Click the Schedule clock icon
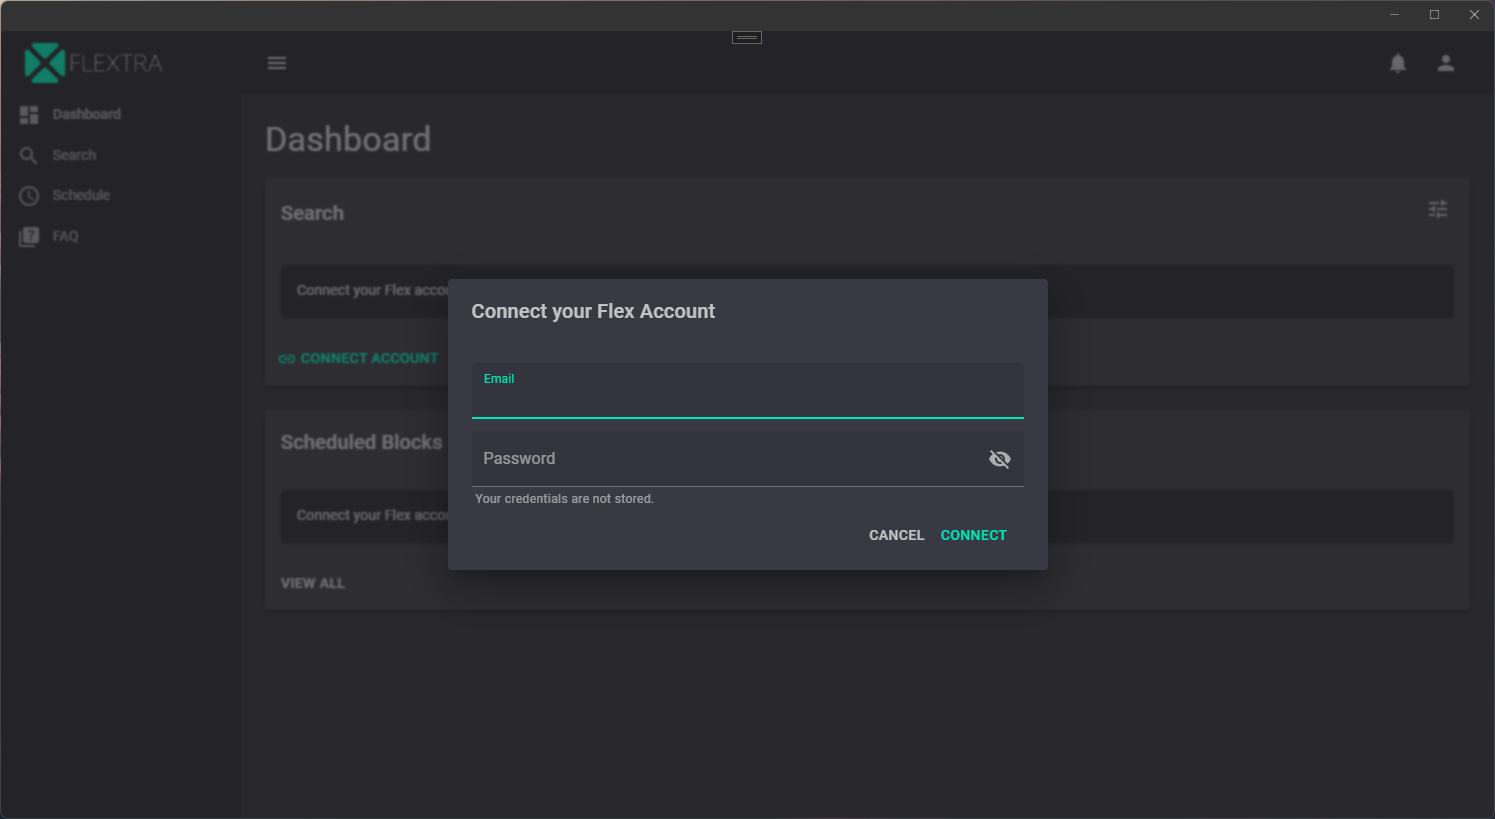This screenshot has height=819, width=1495. coord(29,196)
